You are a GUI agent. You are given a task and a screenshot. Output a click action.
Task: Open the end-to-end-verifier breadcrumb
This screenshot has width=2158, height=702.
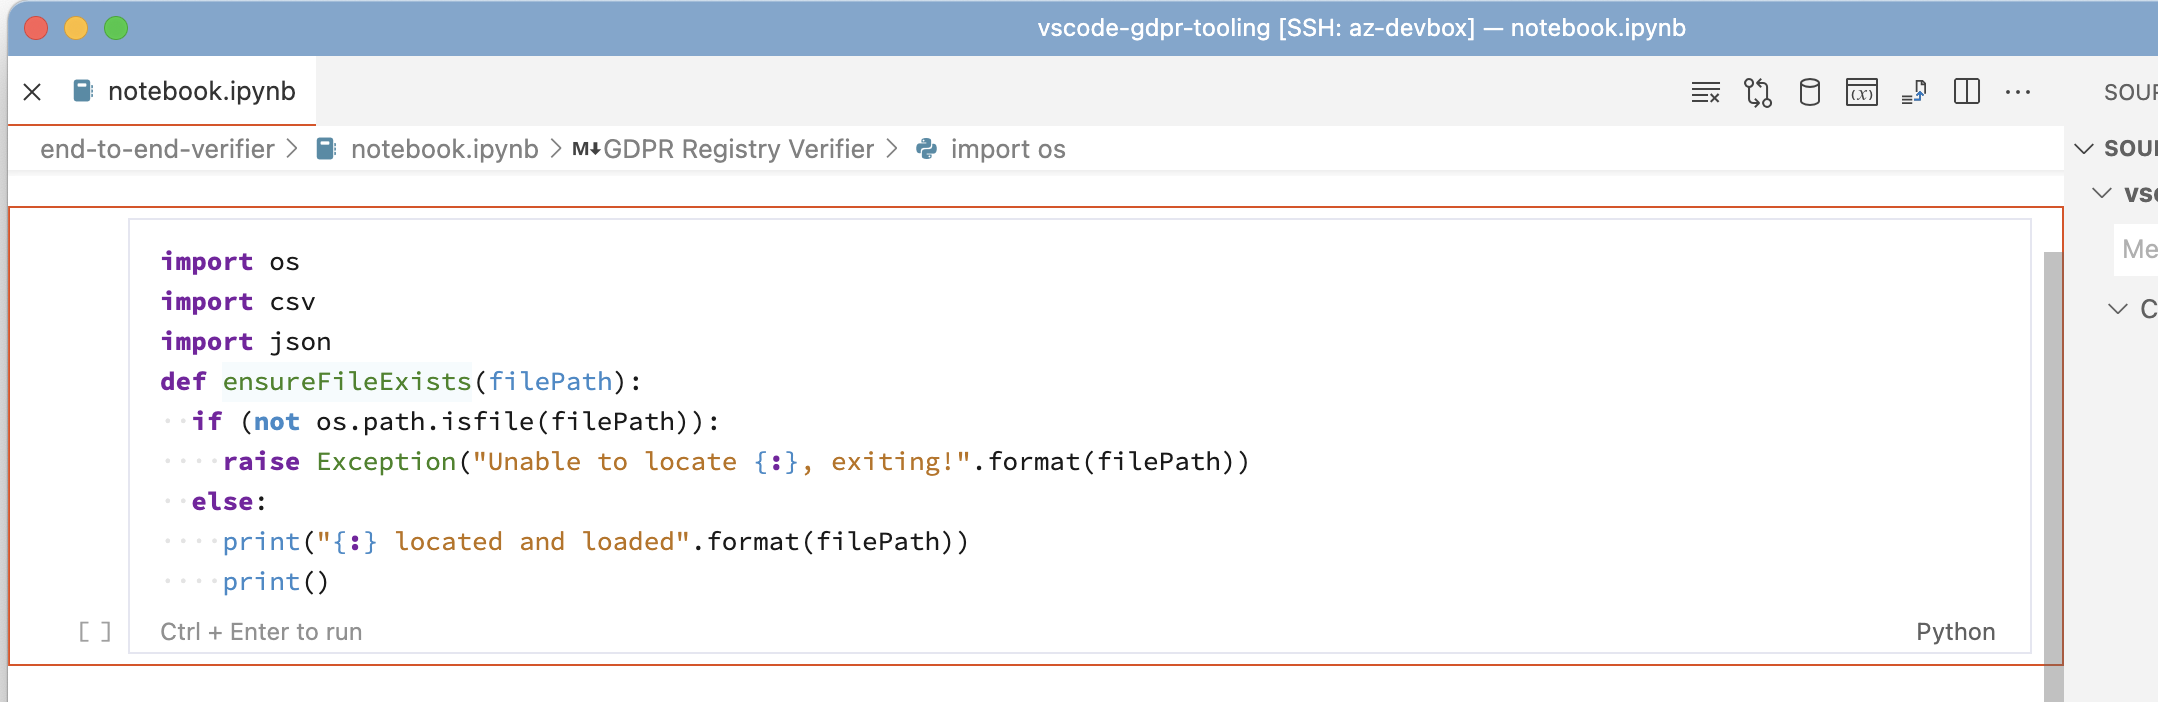(x=156, y=149)
